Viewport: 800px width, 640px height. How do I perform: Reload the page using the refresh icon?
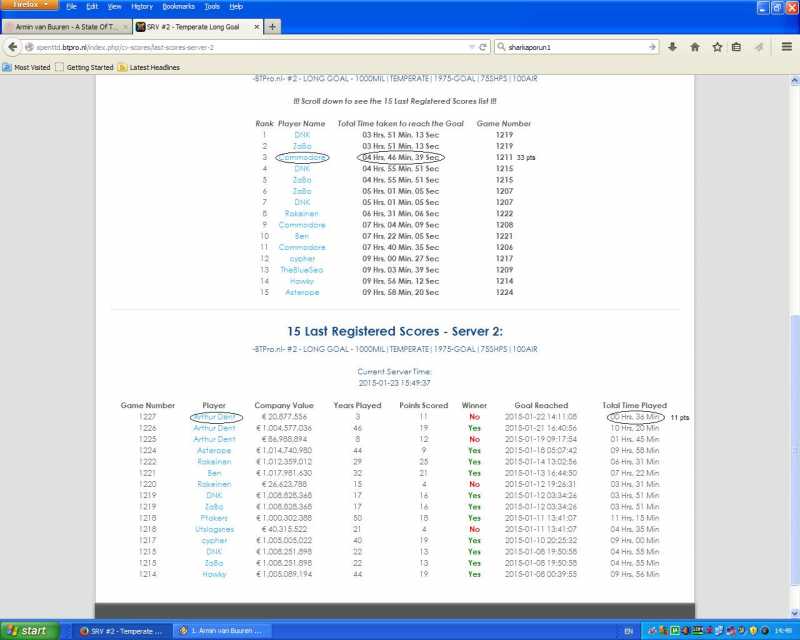click(x=484, y=47)
